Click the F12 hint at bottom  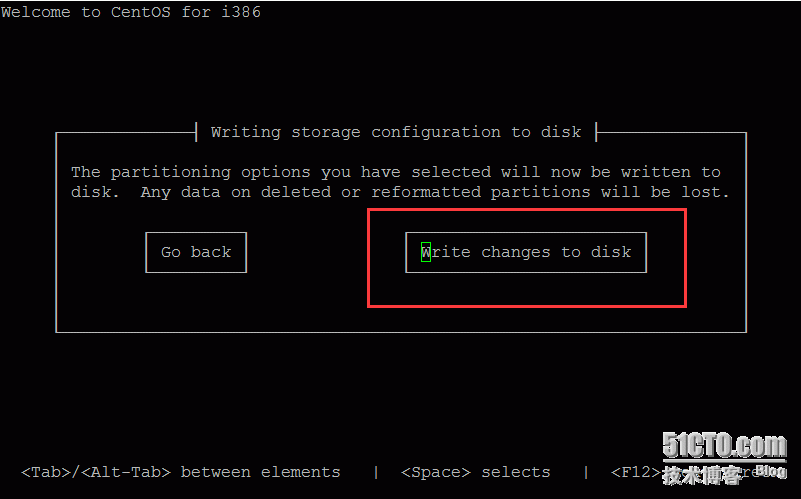click(636, 472)
